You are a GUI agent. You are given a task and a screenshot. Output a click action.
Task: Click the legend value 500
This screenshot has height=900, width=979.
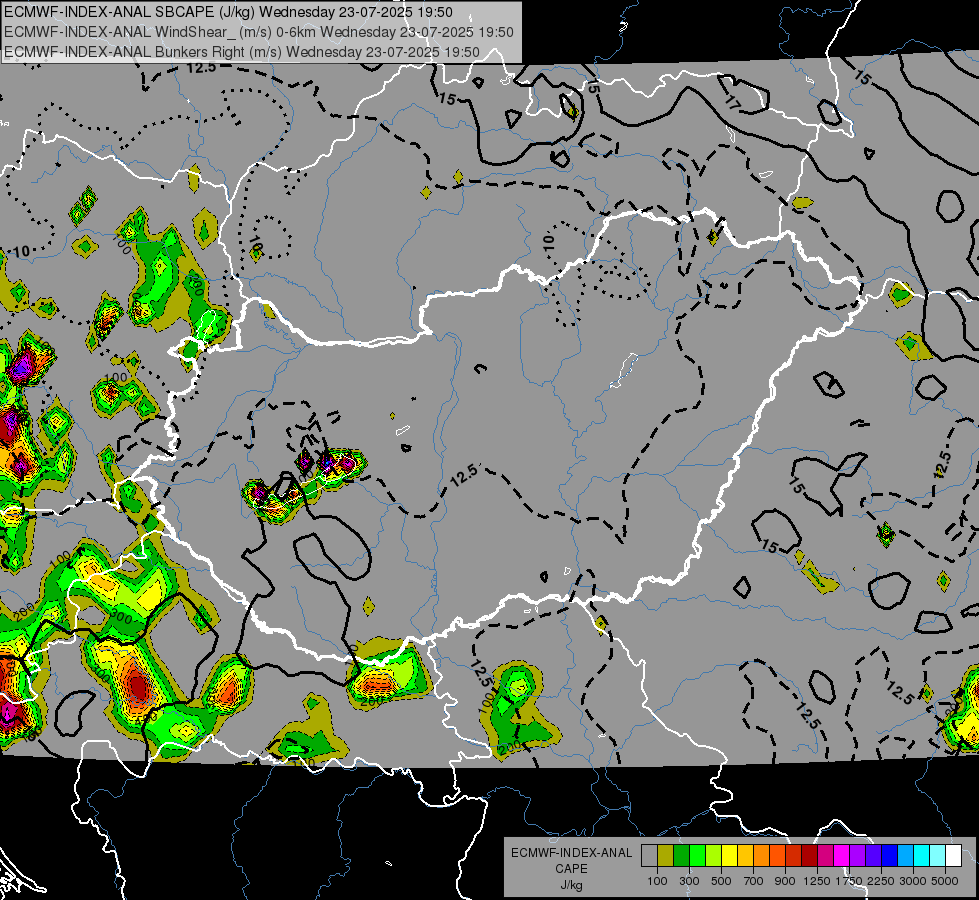click(x=721, y=881)
